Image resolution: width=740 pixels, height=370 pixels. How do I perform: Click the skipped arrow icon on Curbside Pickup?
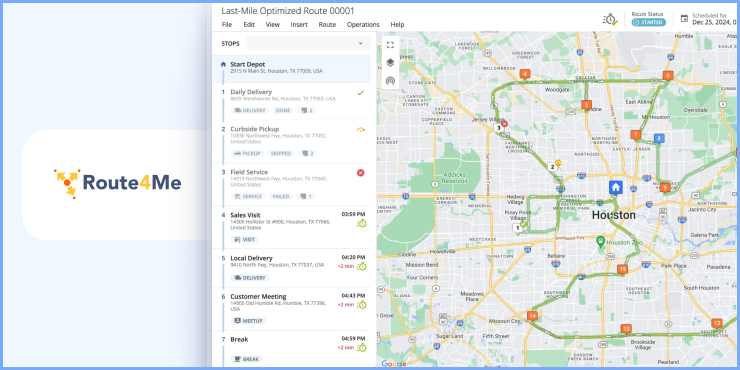pyautogui.click(x=361, y=130)
